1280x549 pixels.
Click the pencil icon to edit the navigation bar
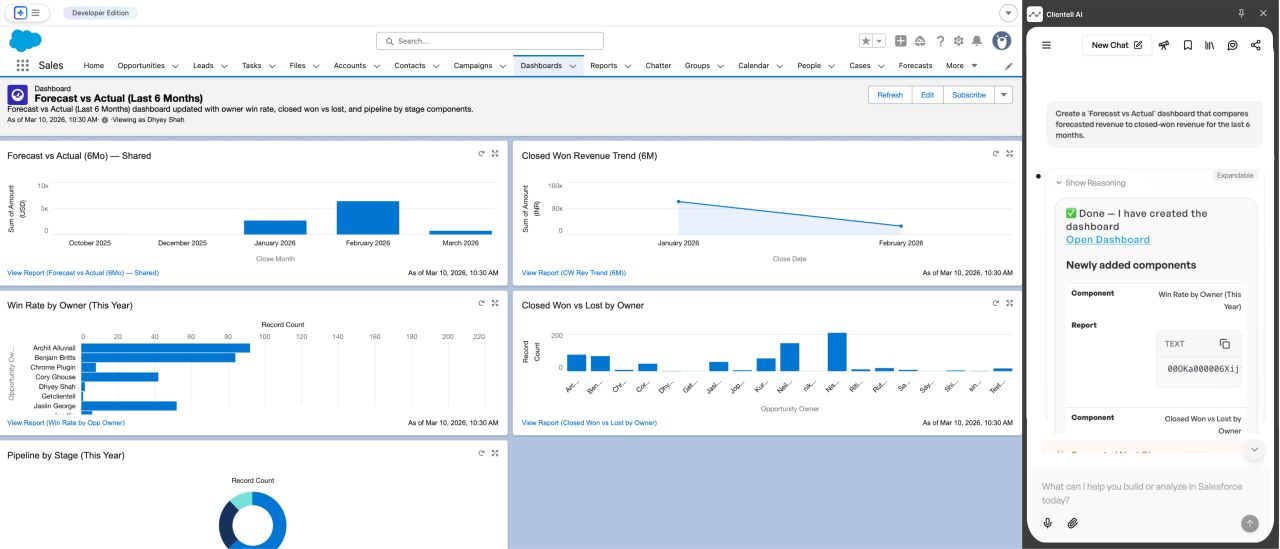(1009, 66)
